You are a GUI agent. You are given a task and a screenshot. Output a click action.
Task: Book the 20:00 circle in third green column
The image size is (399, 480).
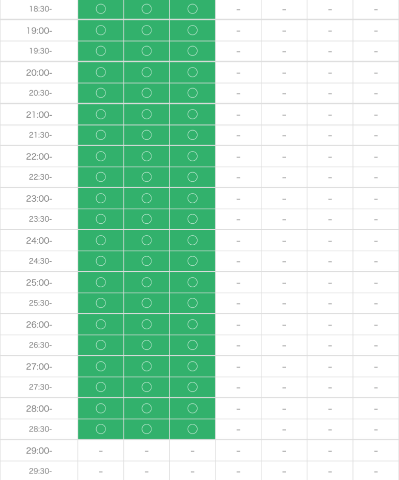[x=192, y=72]
